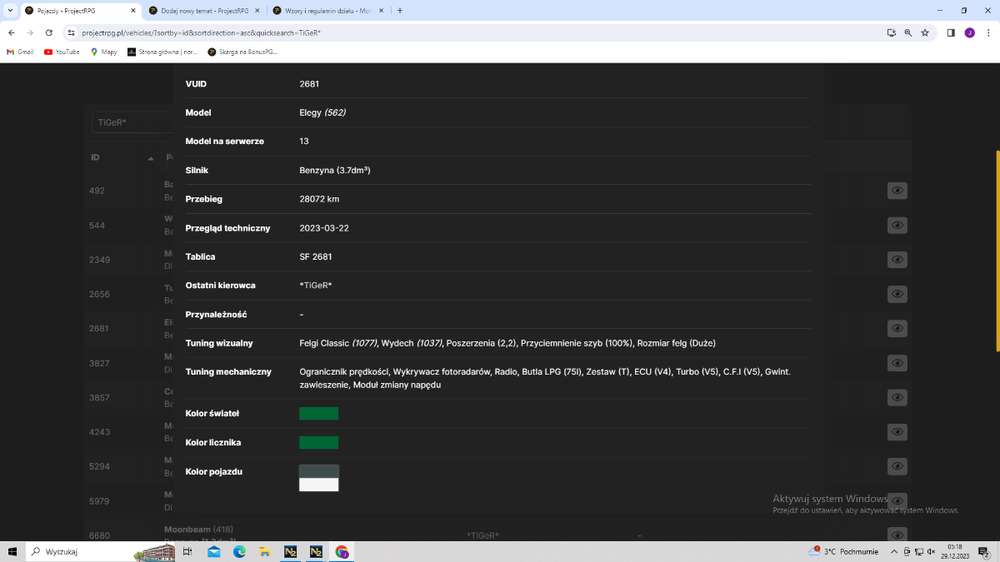
Task: Reload the page with the refresh icon
Action: (49, 33)
